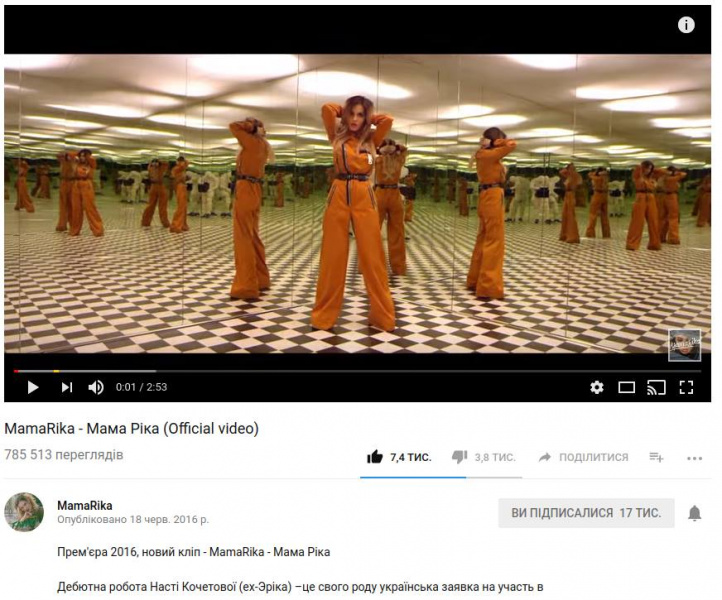Switch to theater mode view
This screenshot has width=722, height=600.
point(626,388)
